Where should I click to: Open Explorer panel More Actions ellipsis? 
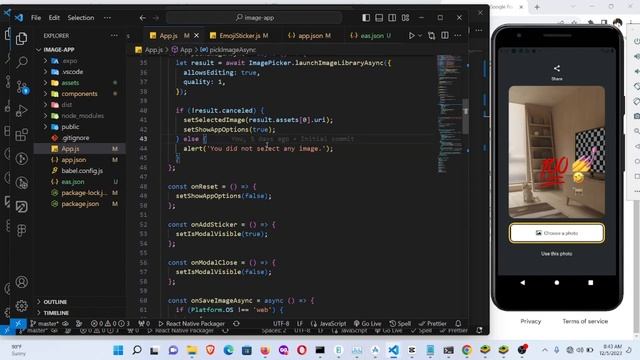point(114,36)
